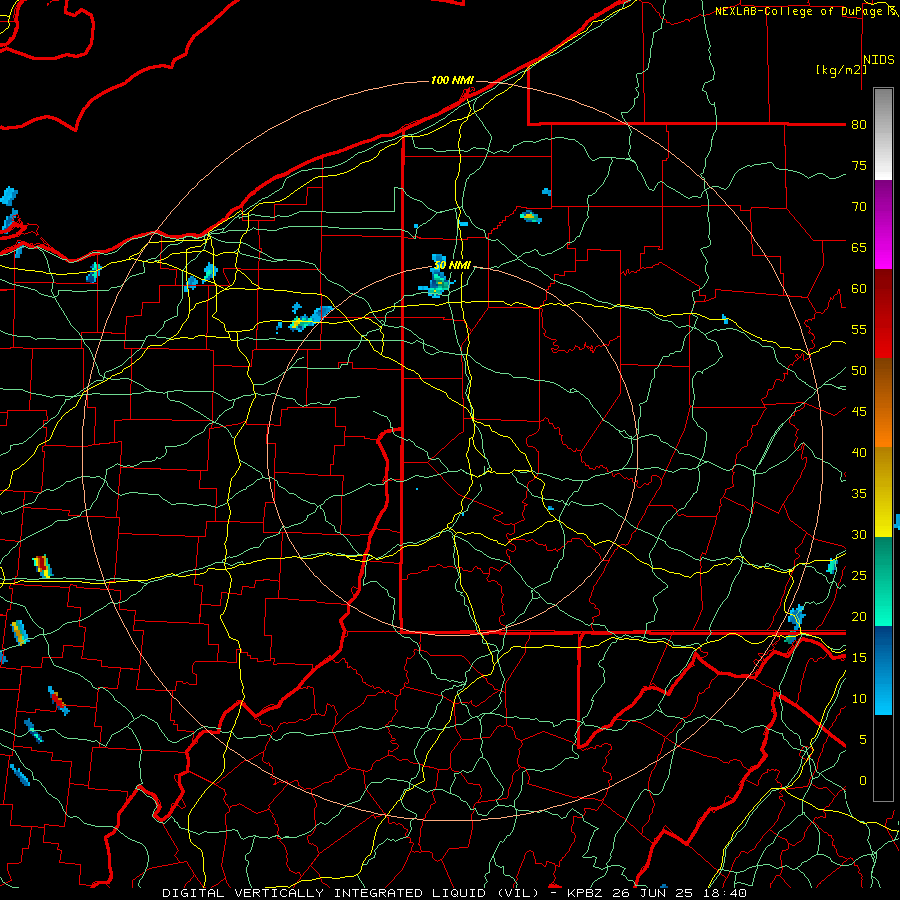Click the "(VIL)" abbreviation in the caption
The image size is (900, 900).
519,893
